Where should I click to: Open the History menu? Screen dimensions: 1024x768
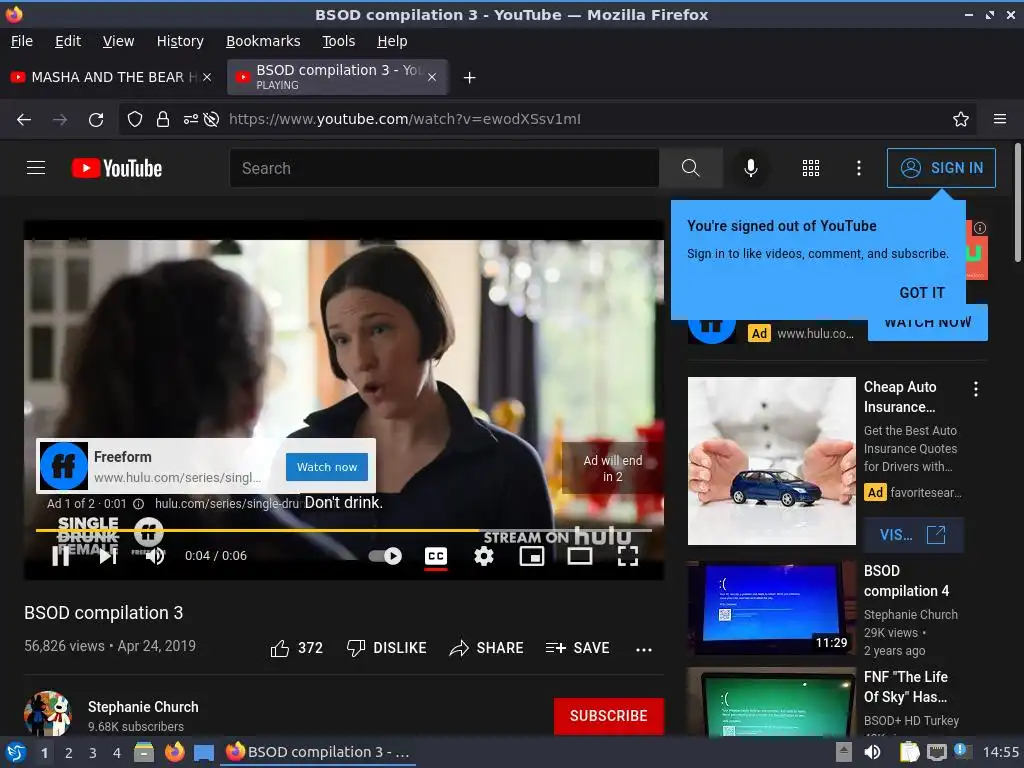coord(180,41)
